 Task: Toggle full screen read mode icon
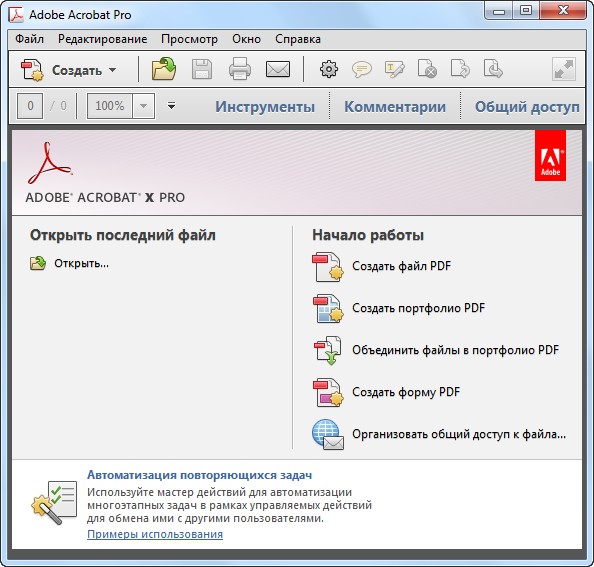point(564,69)
